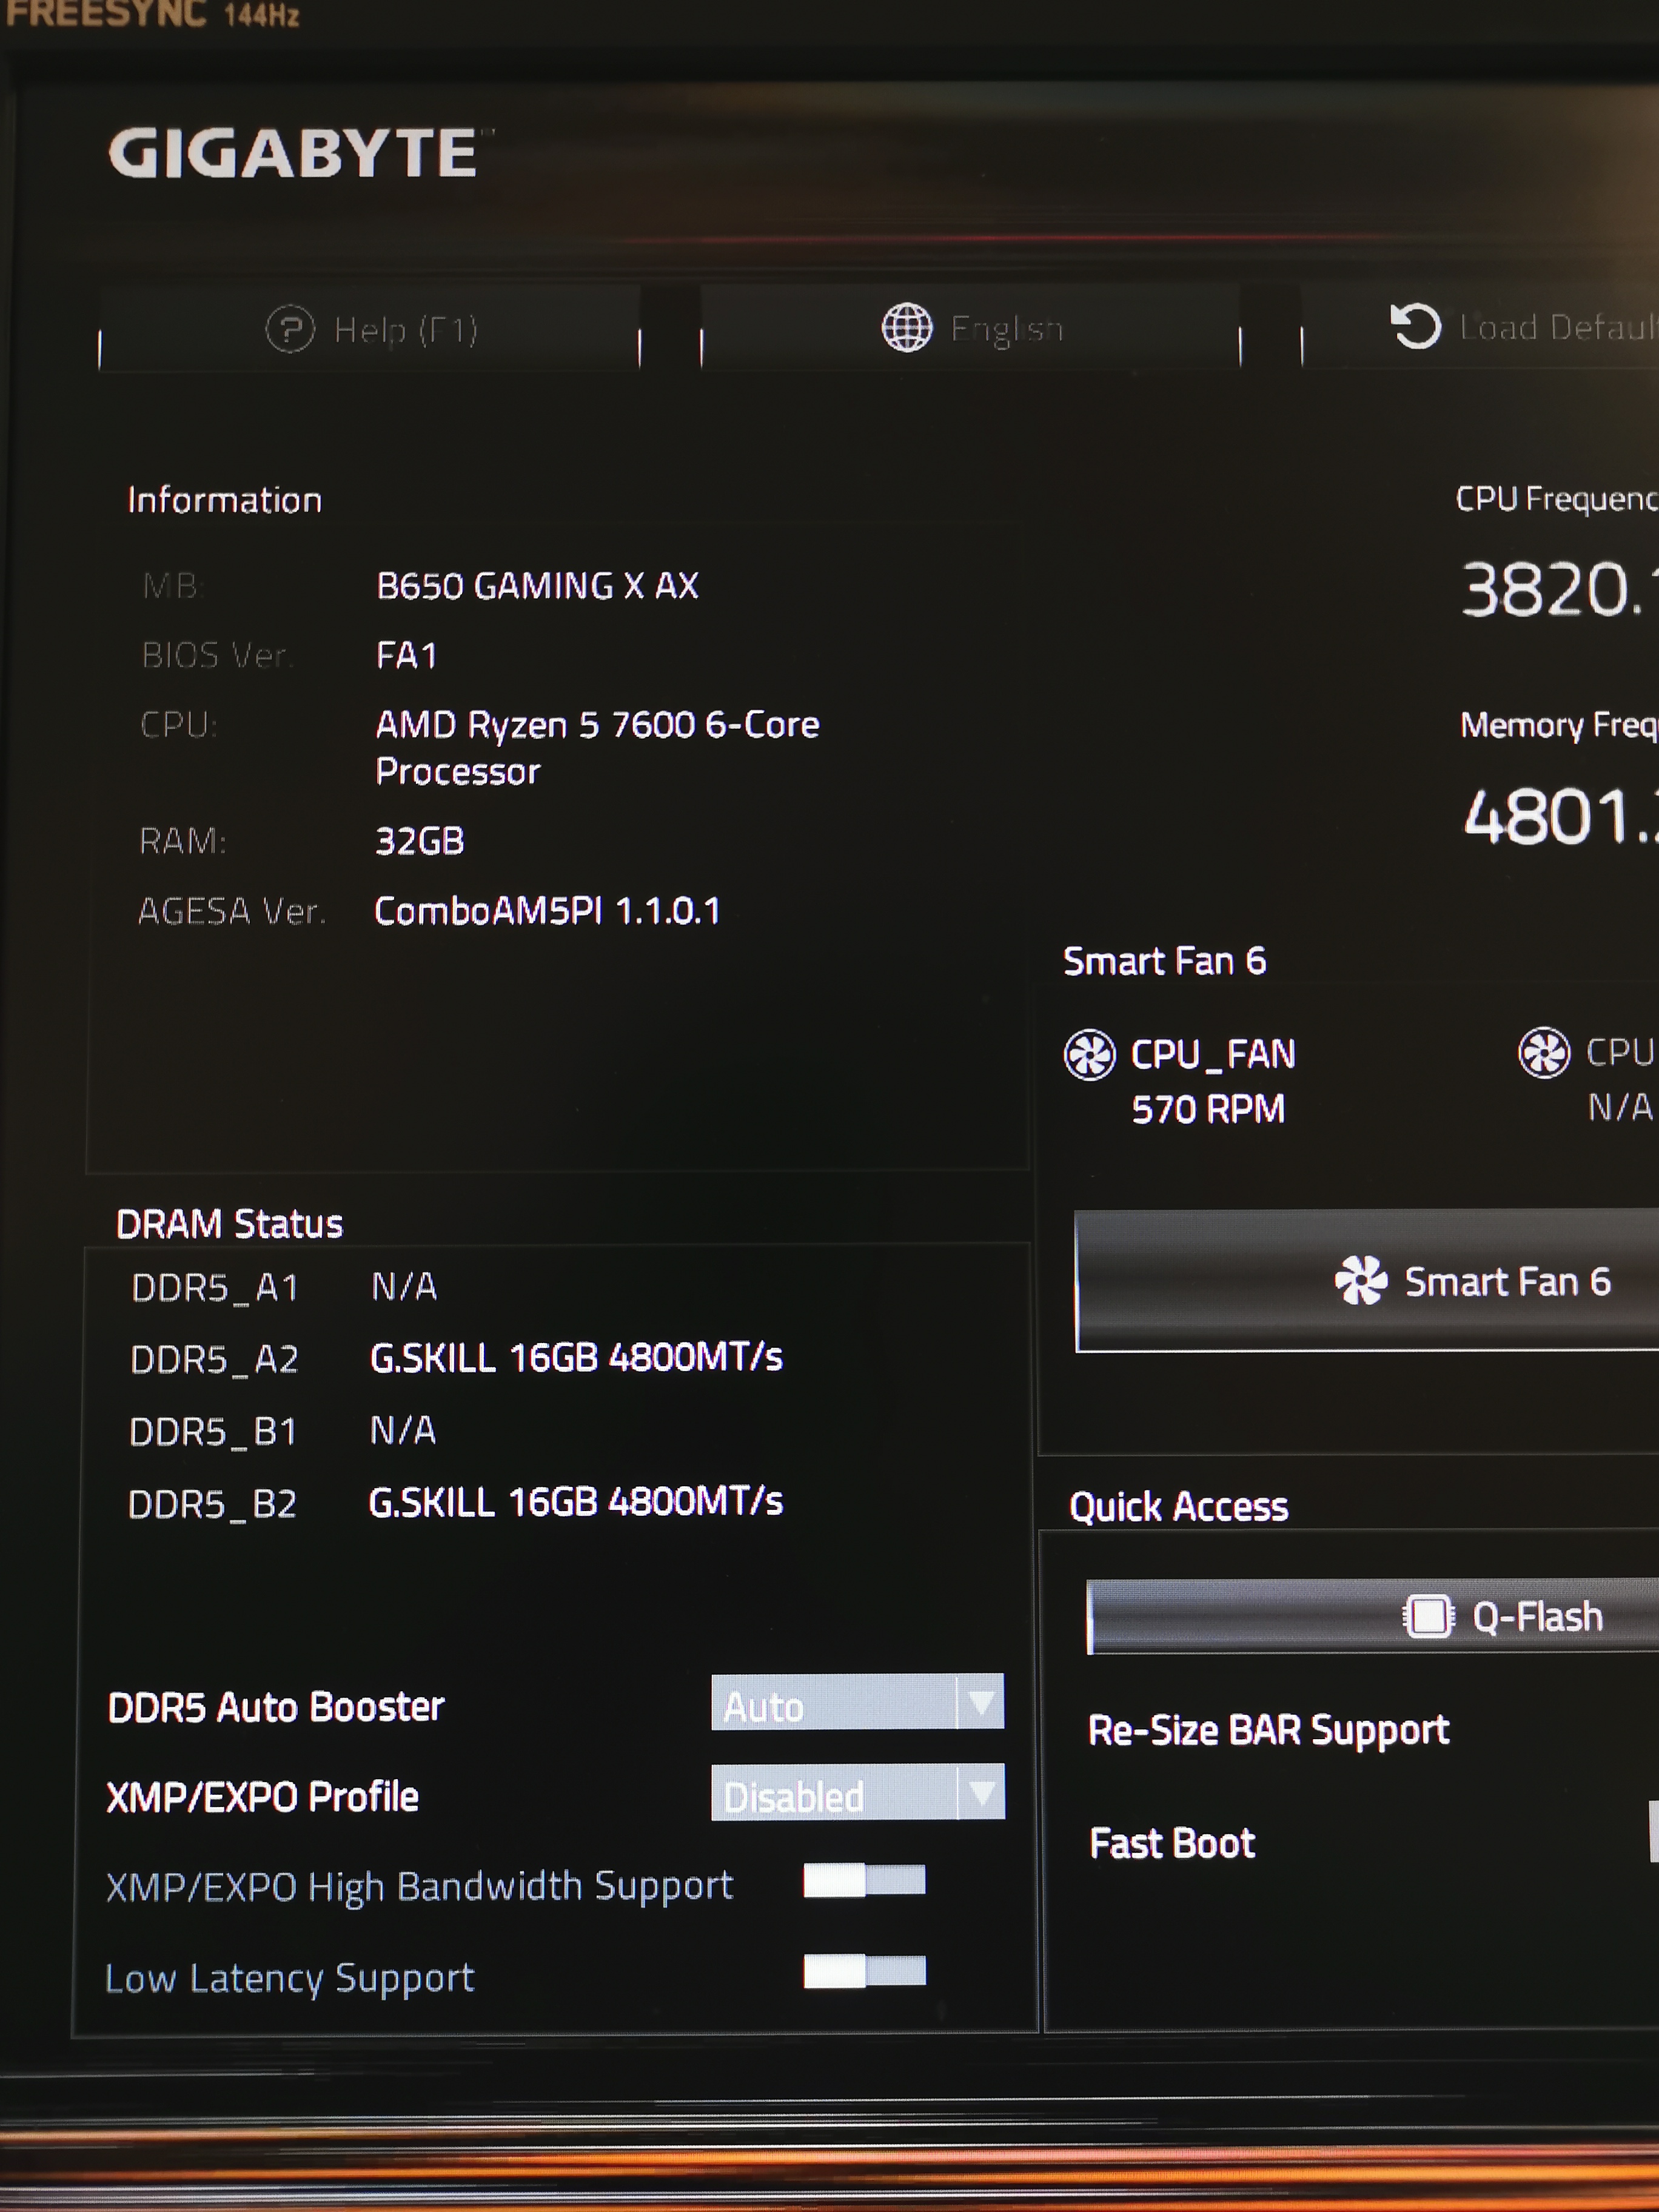Select the English language menu item
1659x2212 pixels.
click(1005, 328)
